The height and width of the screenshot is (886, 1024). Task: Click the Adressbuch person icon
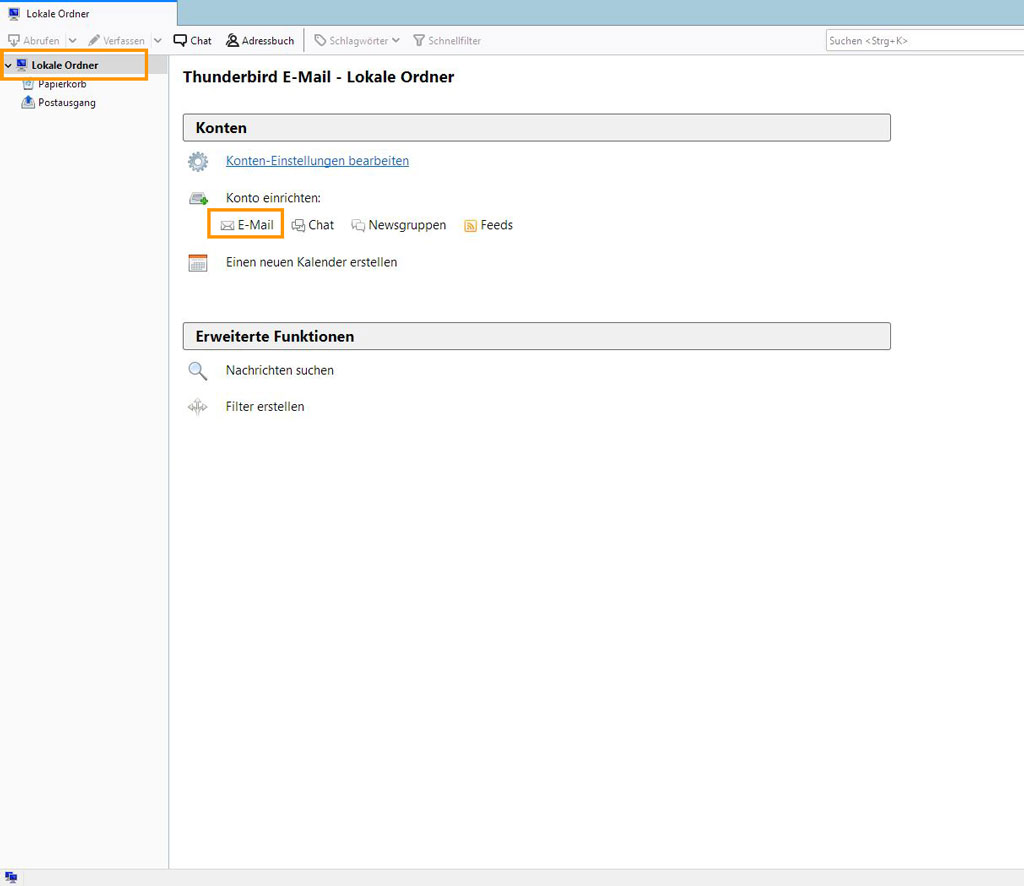coord(232,40)
